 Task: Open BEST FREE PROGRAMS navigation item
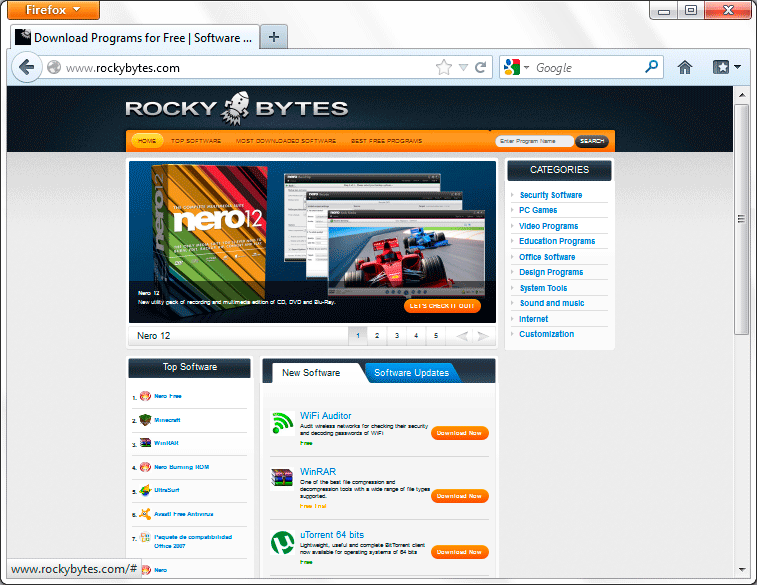386,141
